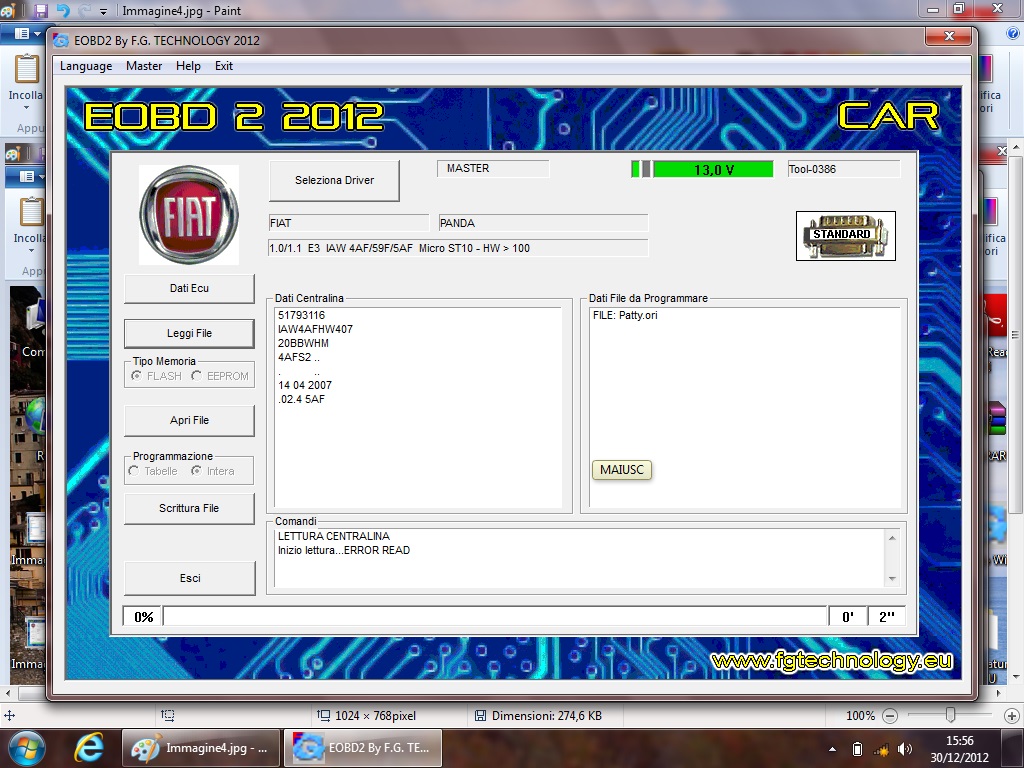Screen dimensions: 1024x768
Task: Click the 0% progress readout
Action: click(x=143, y=616)
